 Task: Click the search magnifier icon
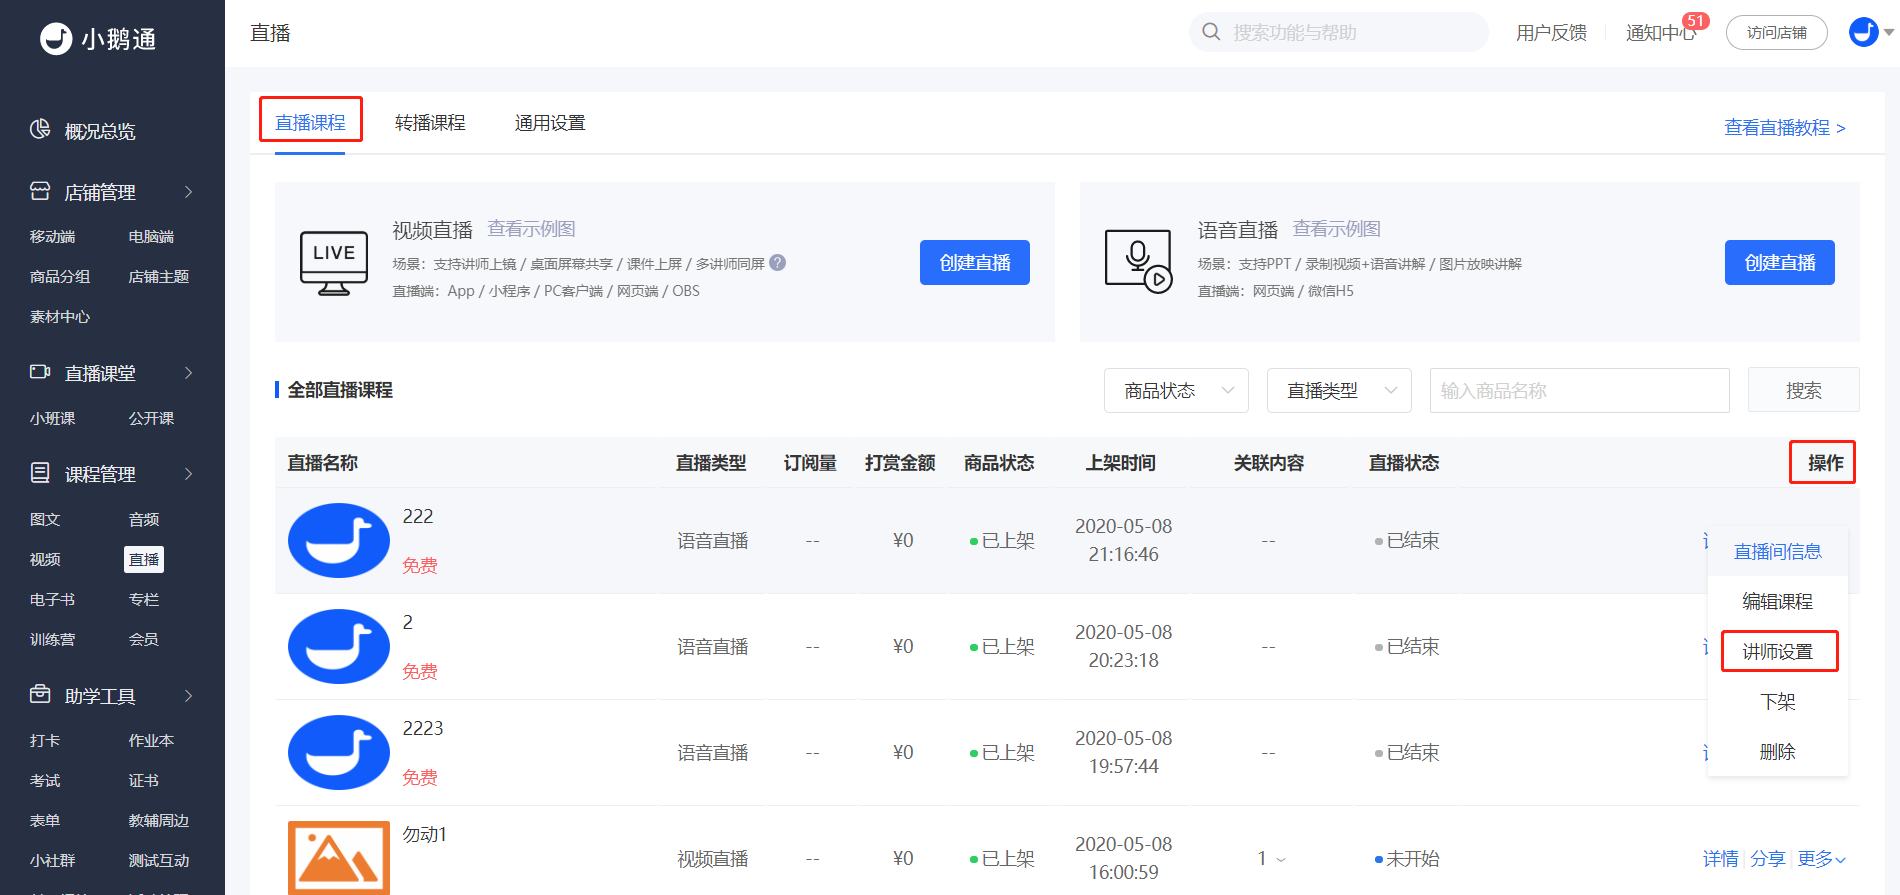pos(1211,32)
